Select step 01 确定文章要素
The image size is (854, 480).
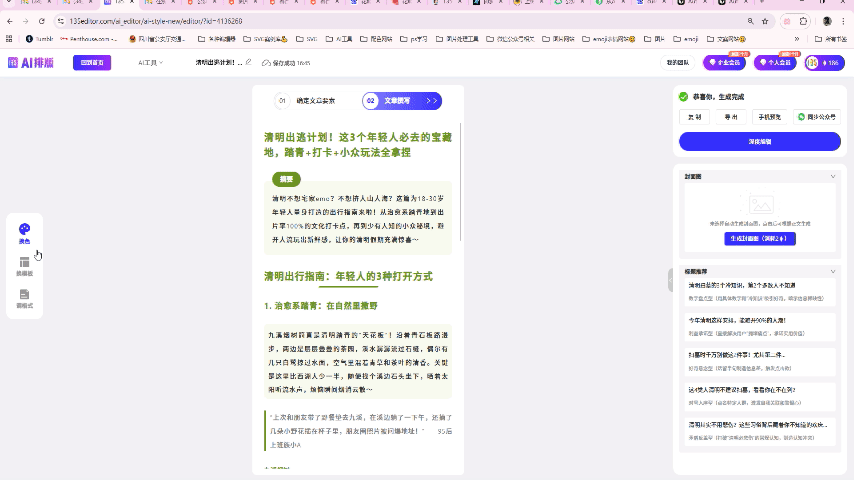pos(306,101)
